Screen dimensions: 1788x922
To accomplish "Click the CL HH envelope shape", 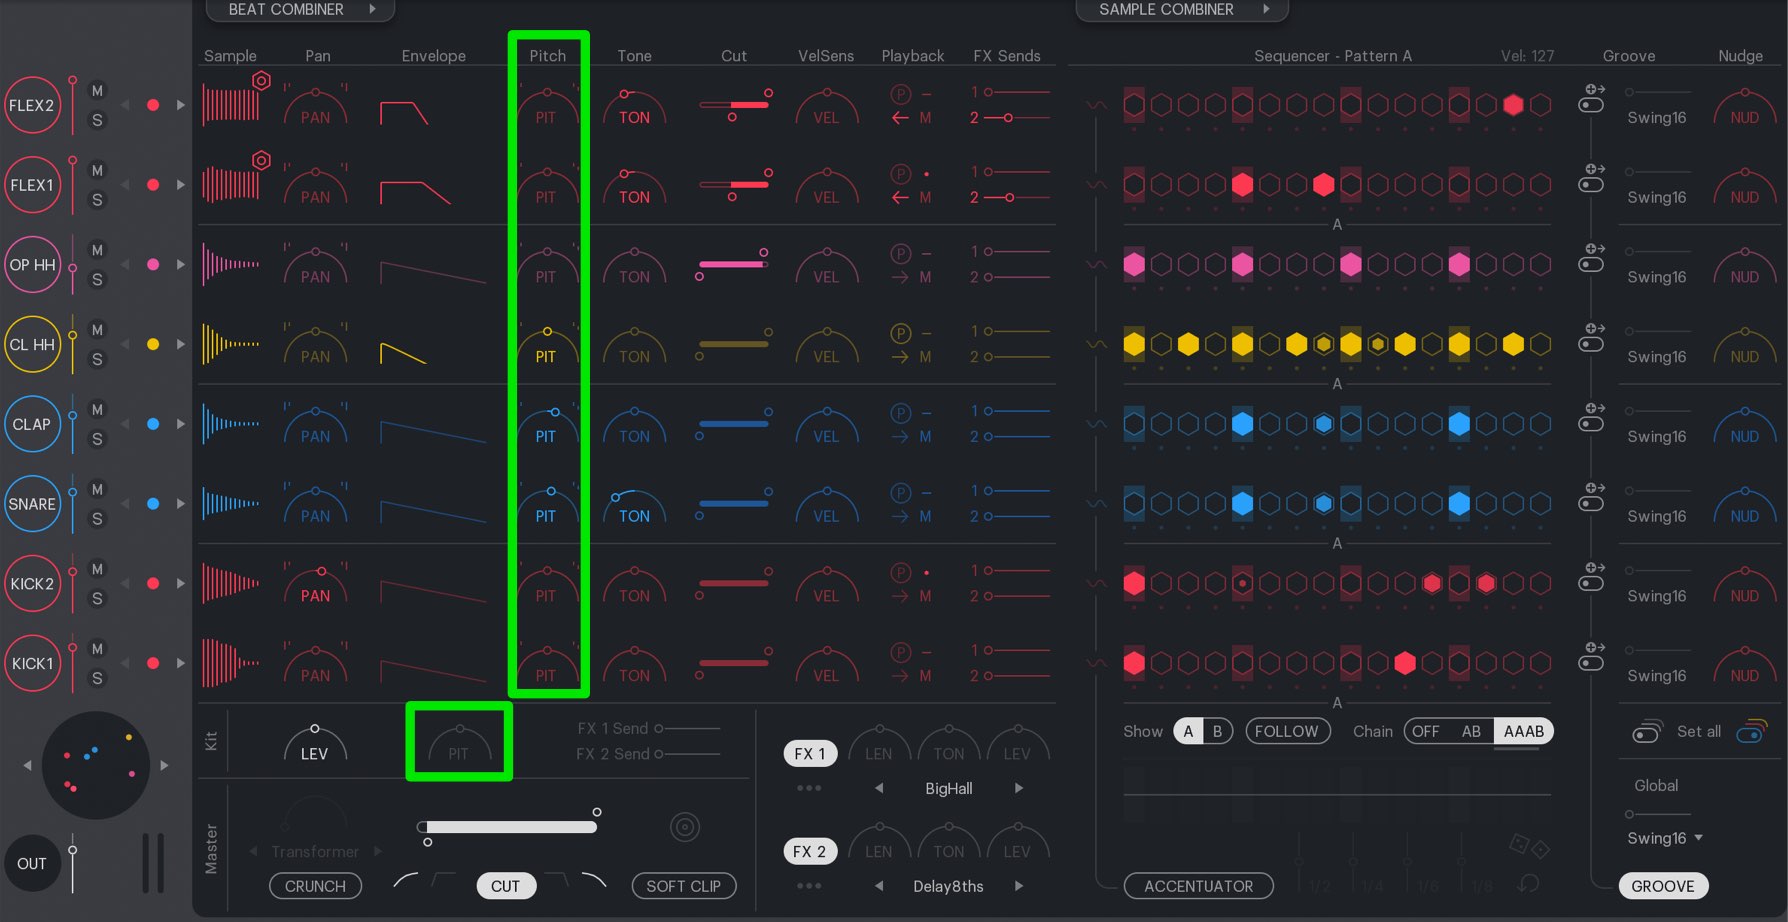I will click(404, 352).
